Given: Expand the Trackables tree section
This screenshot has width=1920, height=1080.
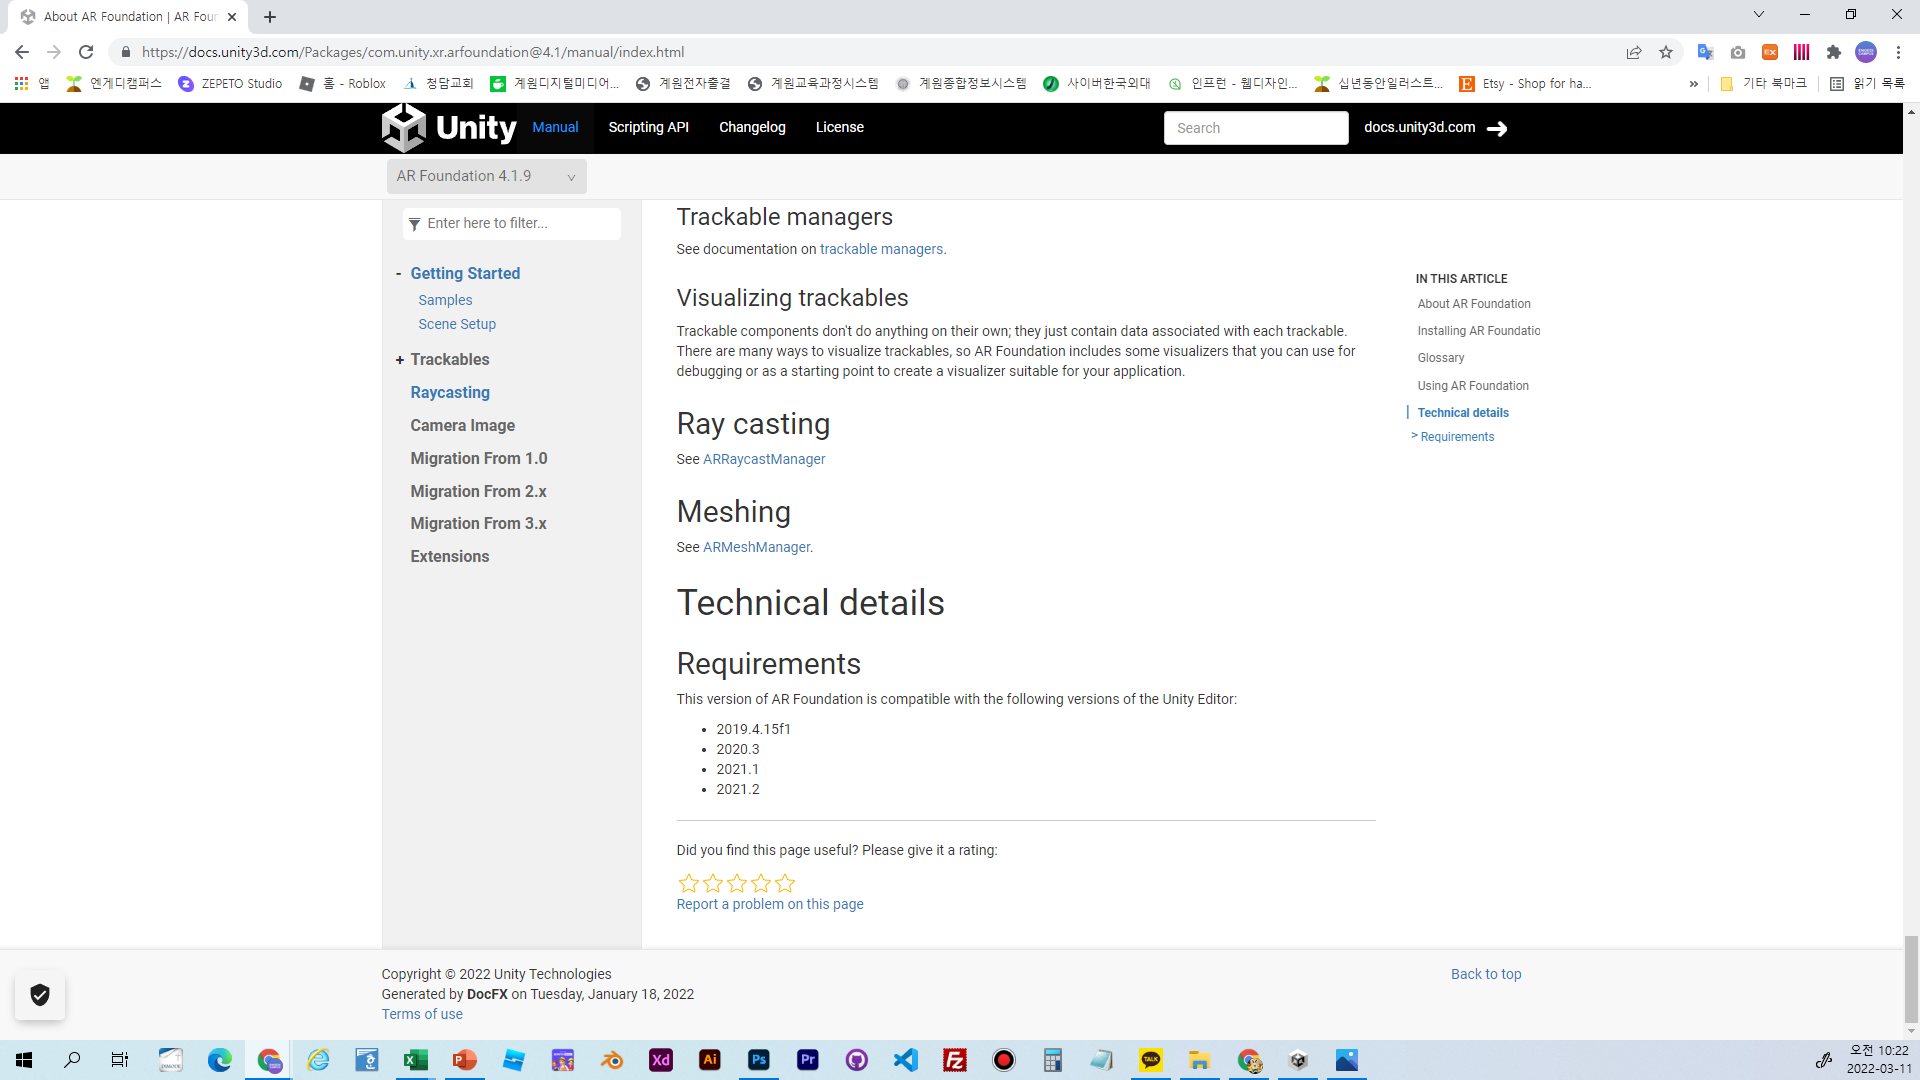Looking at the screenshot, I should click(399, 360).
